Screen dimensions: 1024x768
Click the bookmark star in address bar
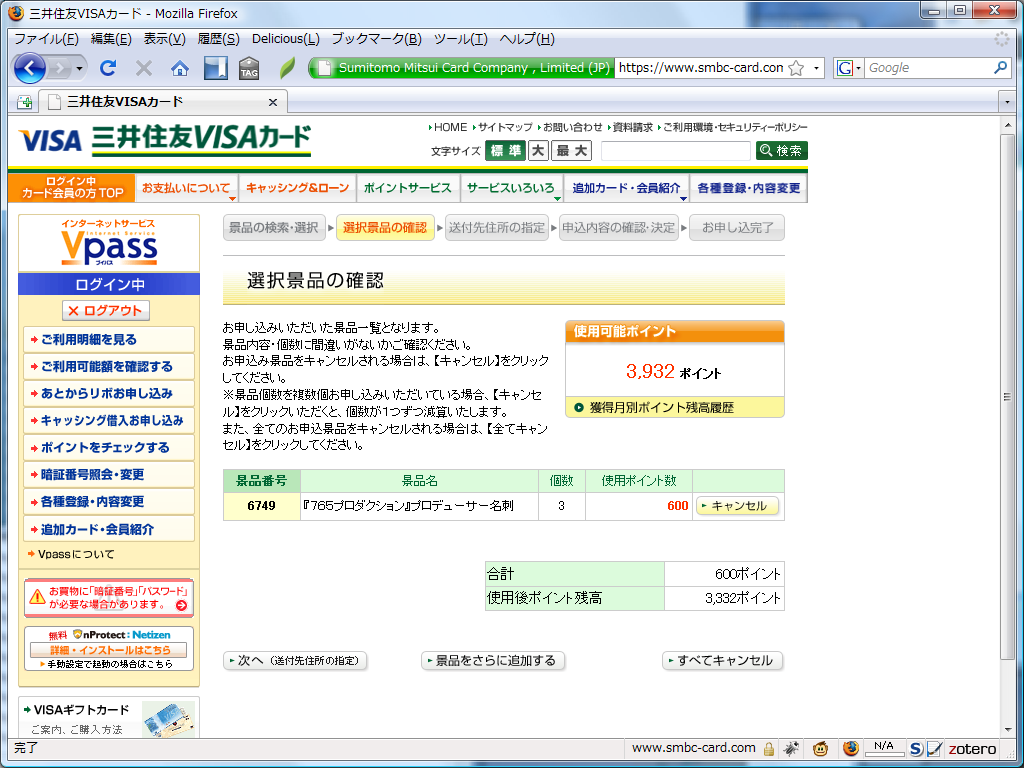pos(796,68)
